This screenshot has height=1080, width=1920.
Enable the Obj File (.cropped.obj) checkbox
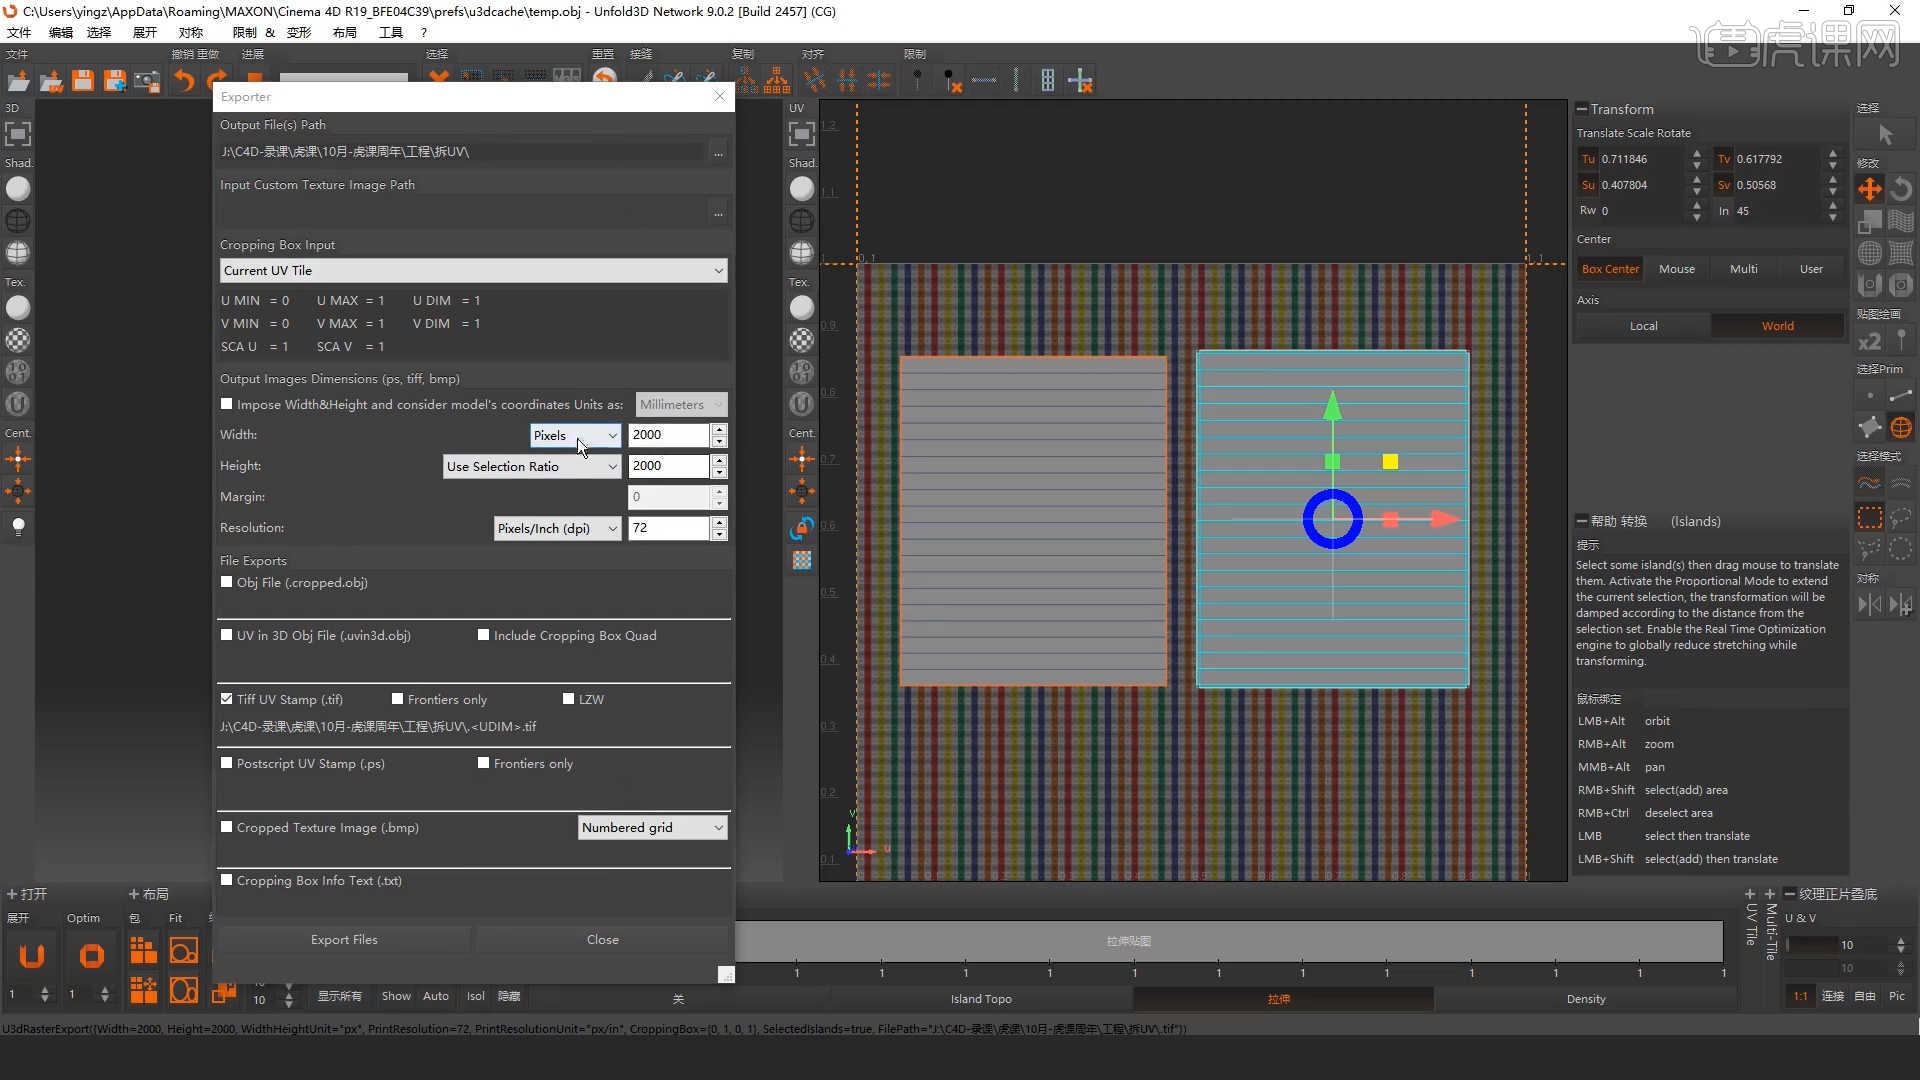227,582
